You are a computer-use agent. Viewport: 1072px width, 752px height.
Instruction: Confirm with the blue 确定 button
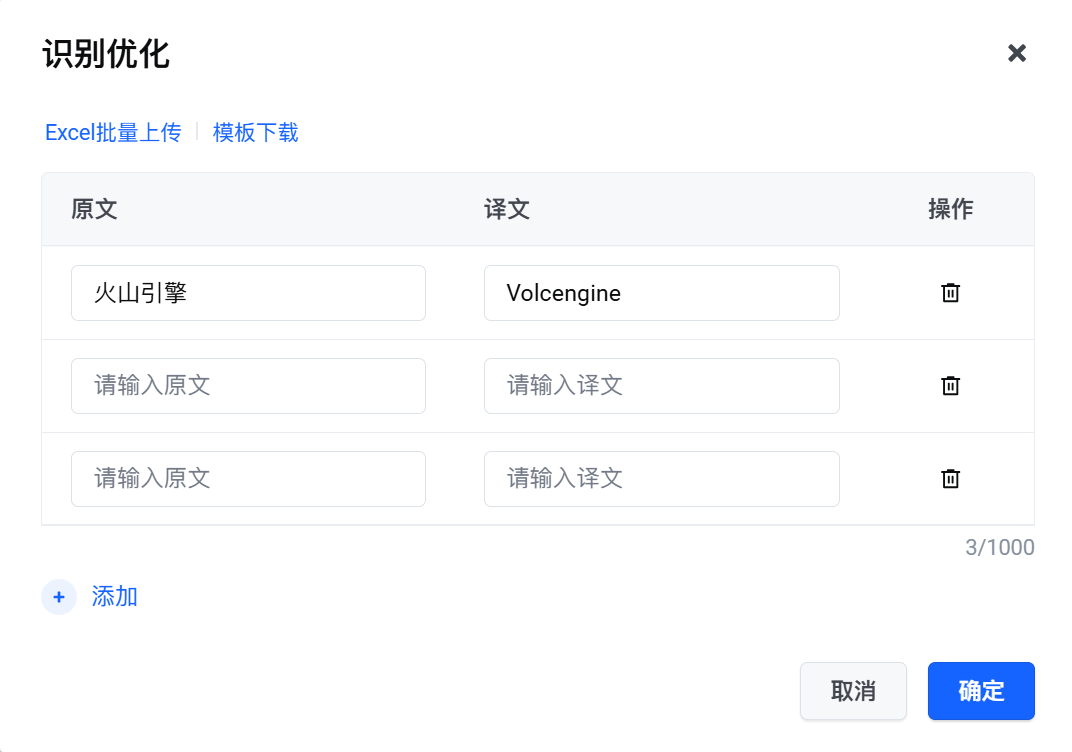coord(980,691)
